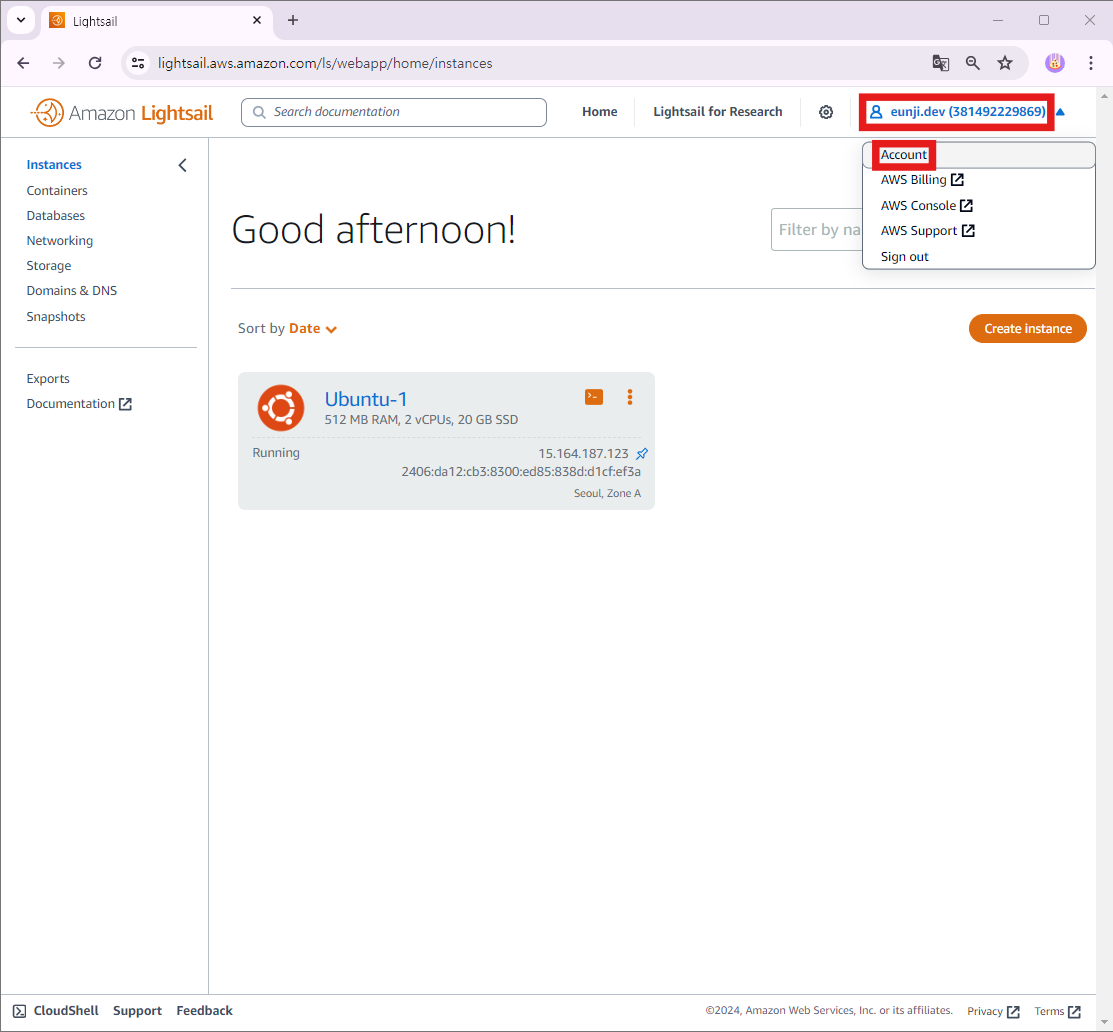Click the browser address bar URL
The height and width of the screenshot is (1032, 1113).
click(x=325, y=63)
